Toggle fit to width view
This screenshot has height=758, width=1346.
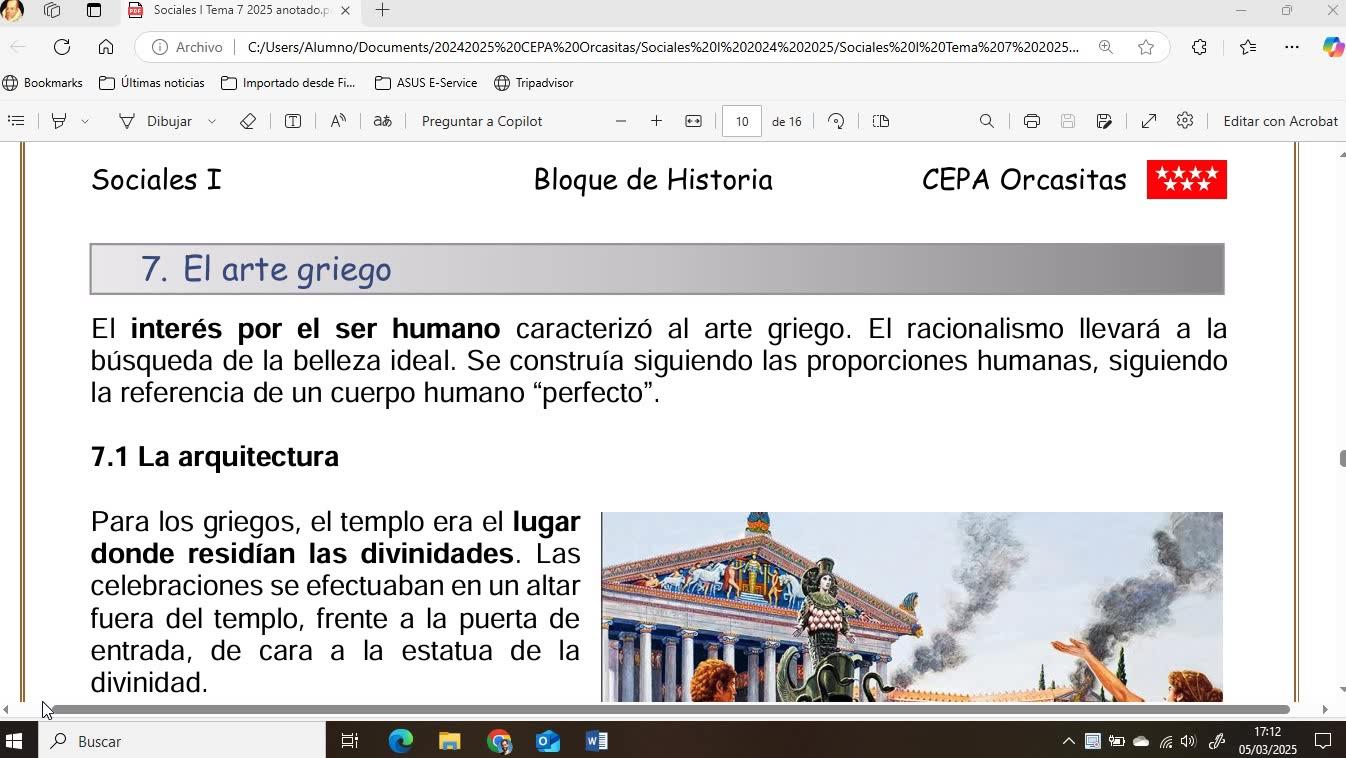(x=693, y=121)
